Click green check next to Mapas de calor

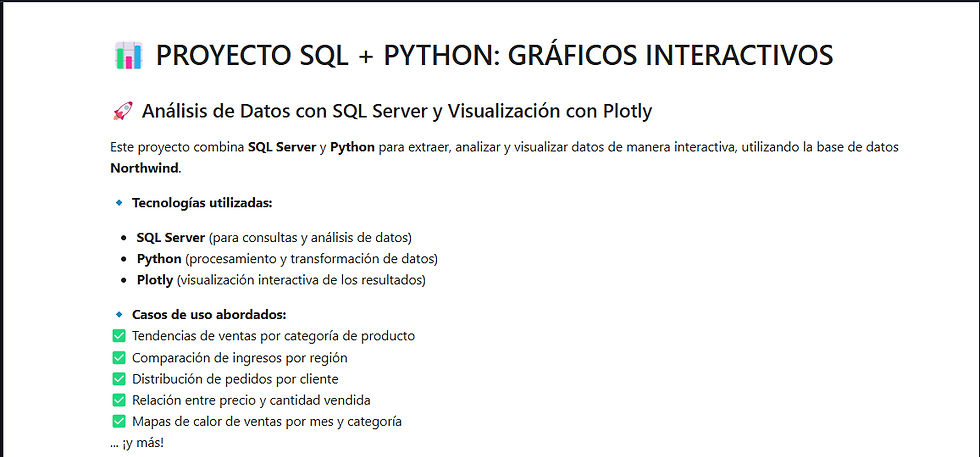click(x=119, y=421)
